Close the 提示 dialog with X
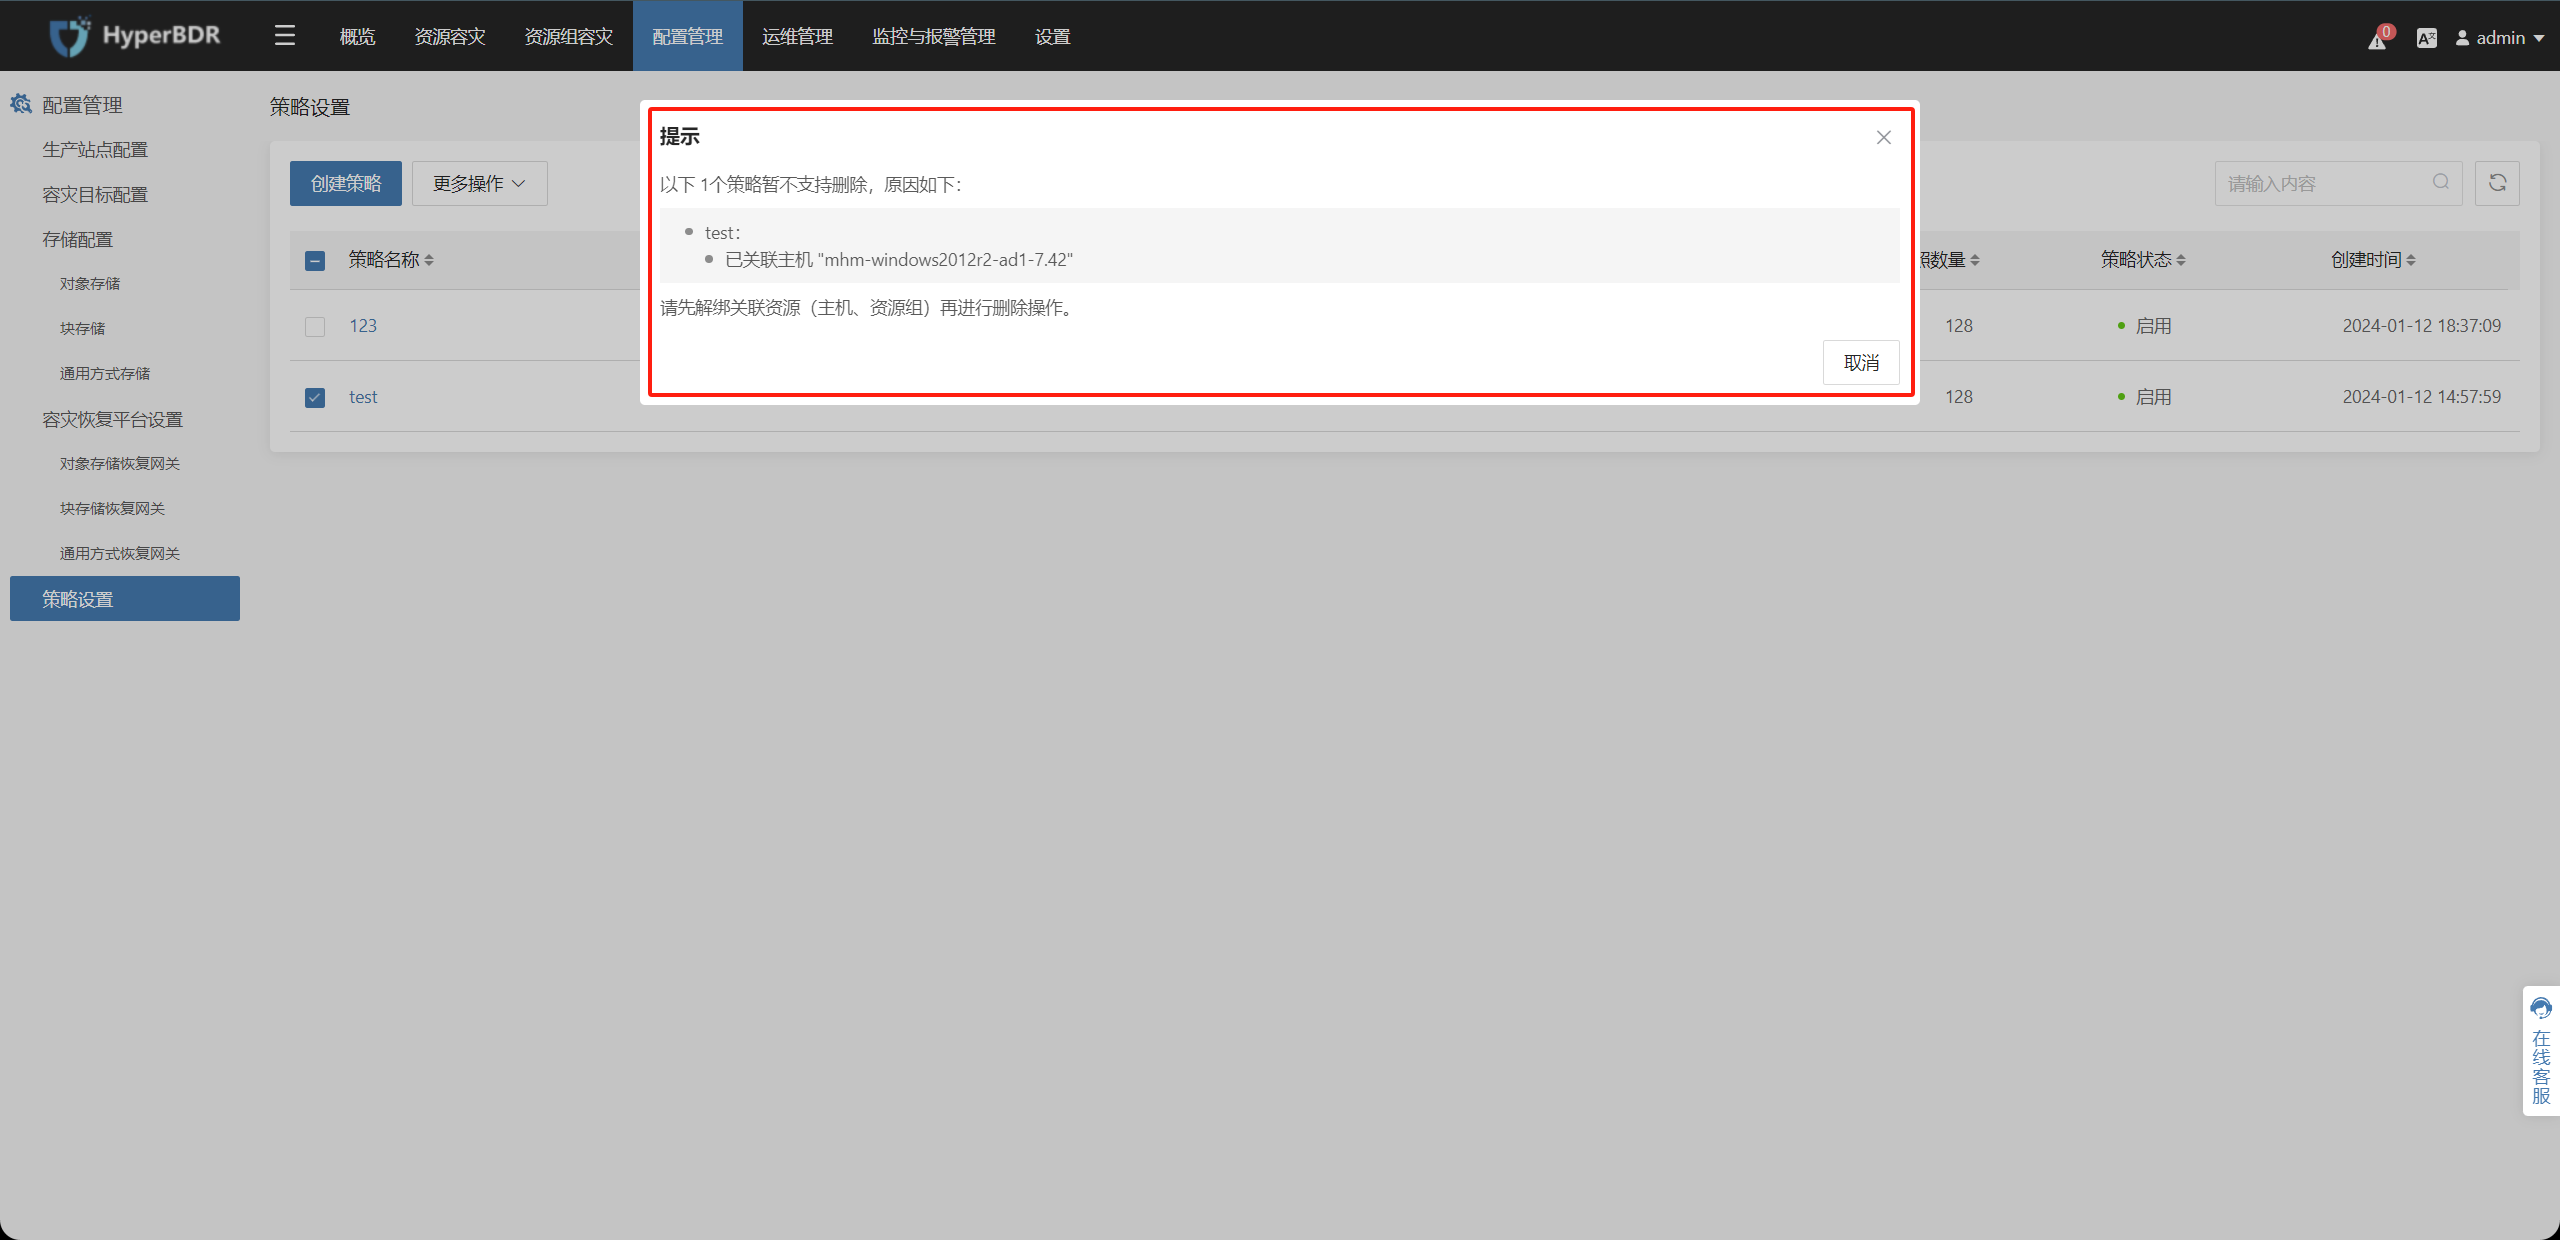Viewport: 2560px width, 1240px height. 1884,137
